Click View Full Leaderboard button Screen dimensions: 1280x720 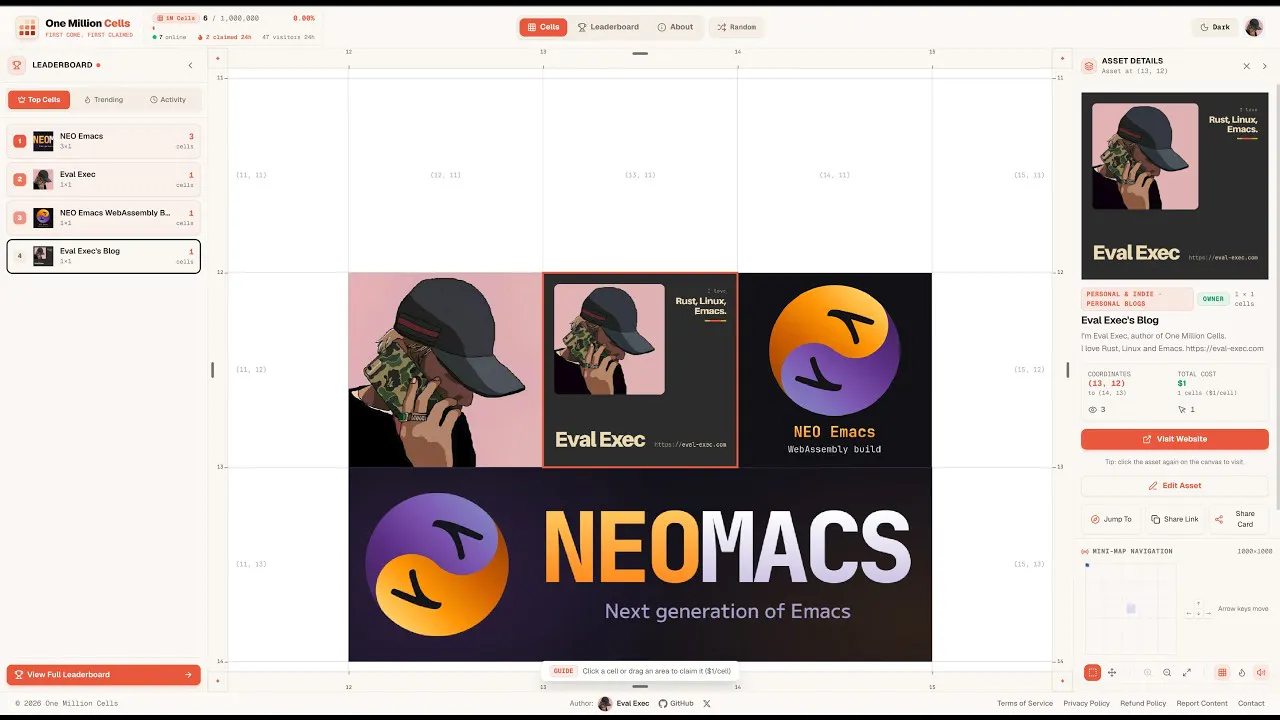click(104, 674)
